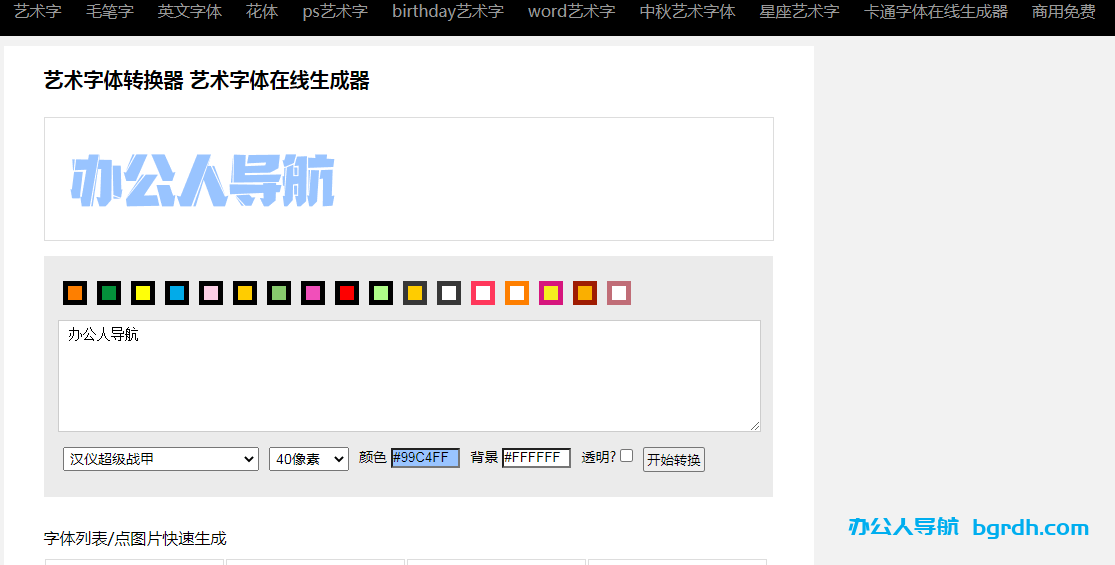Select the yellow swatch with magenta border
Screen dimensions: 1115x565
point(551,293)
